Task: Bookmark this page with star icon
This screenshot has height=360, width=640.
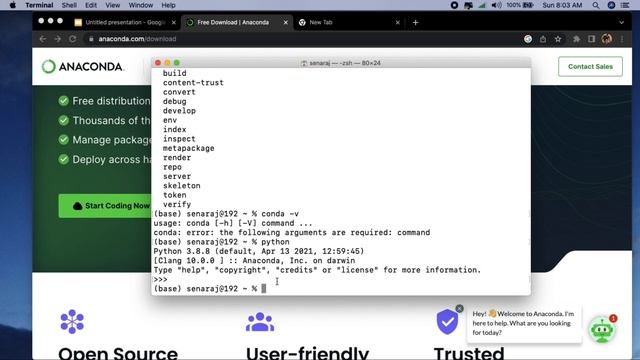Action: coord(558,39)
